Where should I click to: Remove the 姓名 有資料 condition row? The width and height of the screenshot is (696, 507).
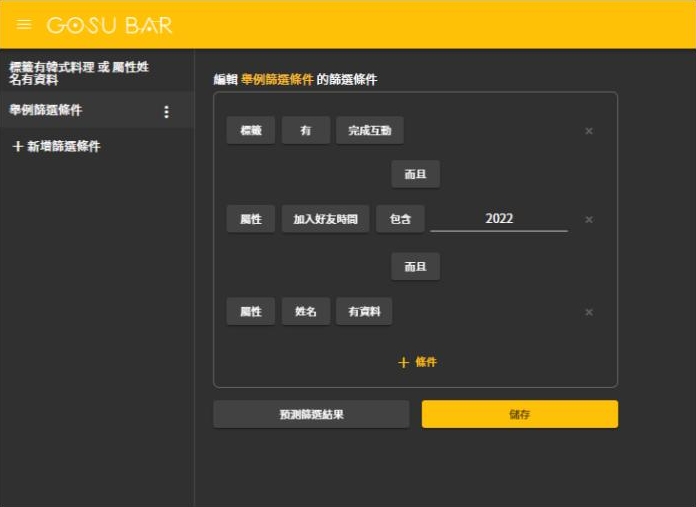coord(588,312)
